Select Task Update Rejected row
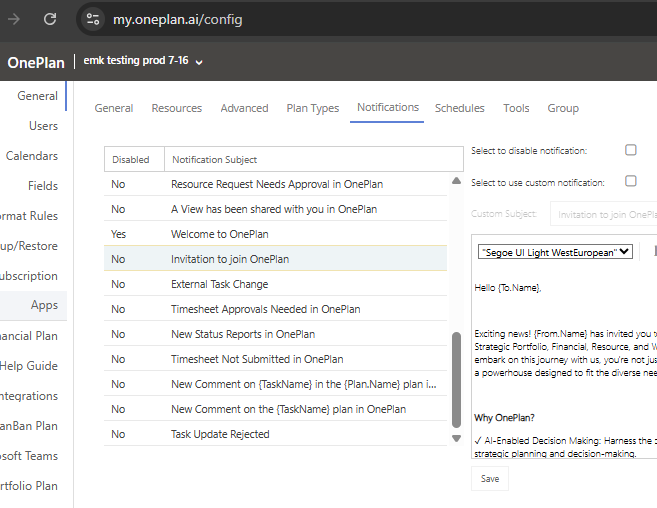Viewport: 657px width, 508px height. (x=275, y=434)
